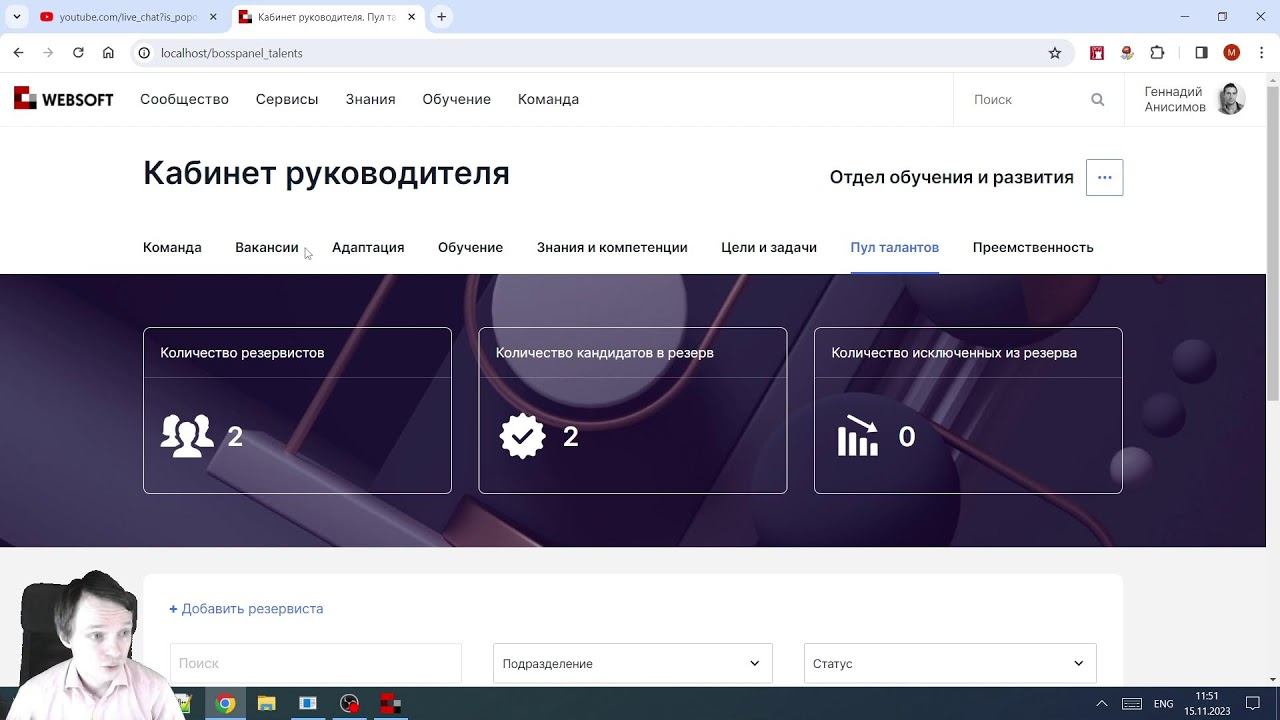Click the excluded declining chart icon
Viewport: 1280px width, 720px height.
coord(858,435)
